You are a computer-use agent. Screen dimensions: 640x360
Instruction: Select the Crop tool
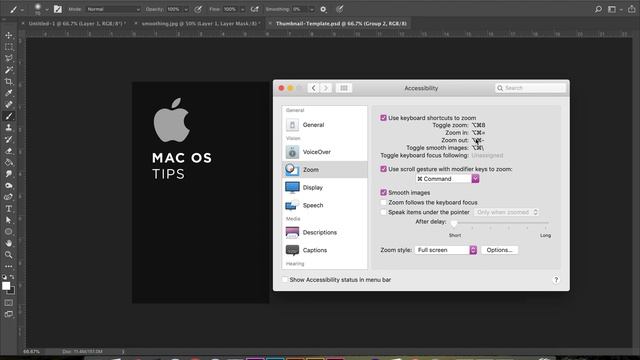[x=9, y=82]
